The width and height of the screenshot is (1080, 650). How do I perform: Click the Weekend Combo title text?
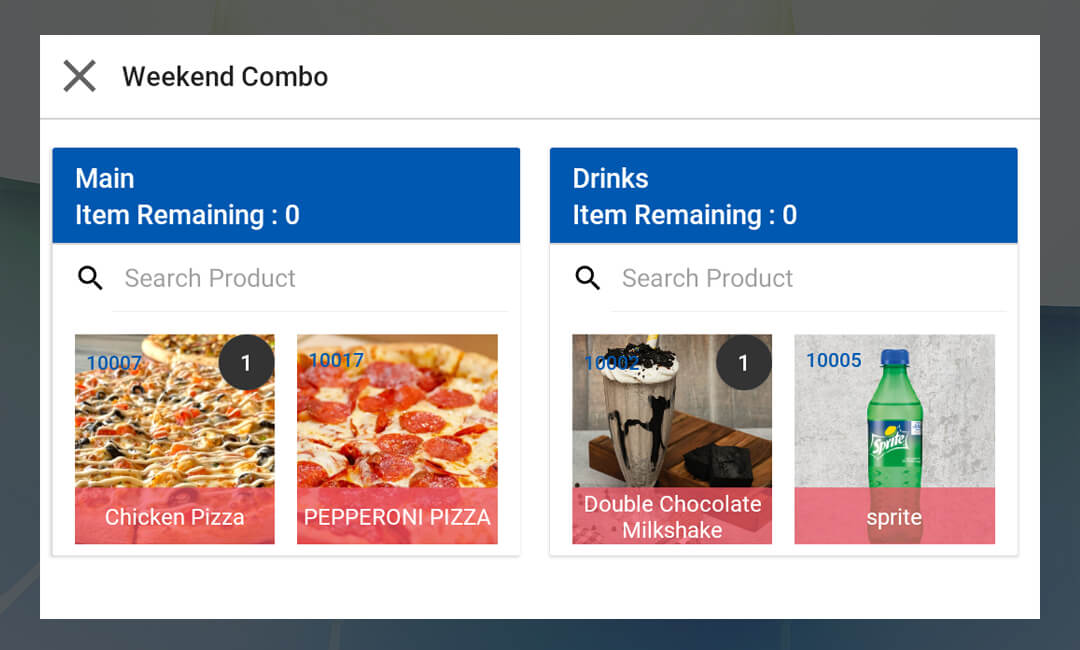[225, 76]
